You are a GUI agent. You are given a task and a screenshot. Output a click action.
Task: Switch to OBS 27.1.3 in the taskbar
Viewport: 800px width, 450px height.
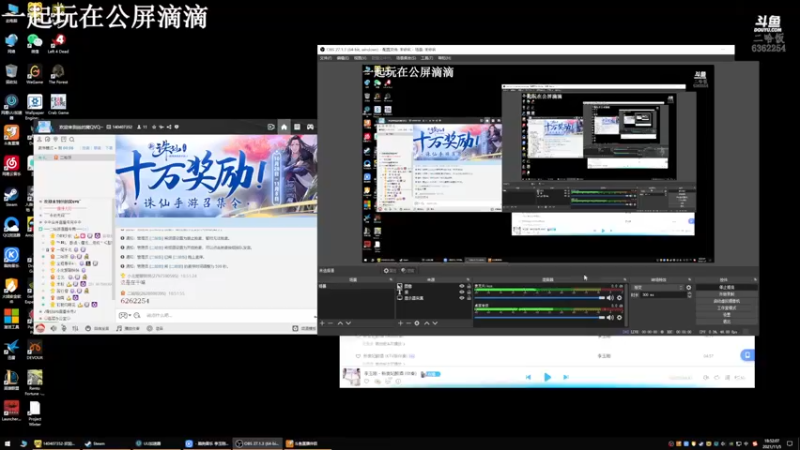tap(258, 443)
